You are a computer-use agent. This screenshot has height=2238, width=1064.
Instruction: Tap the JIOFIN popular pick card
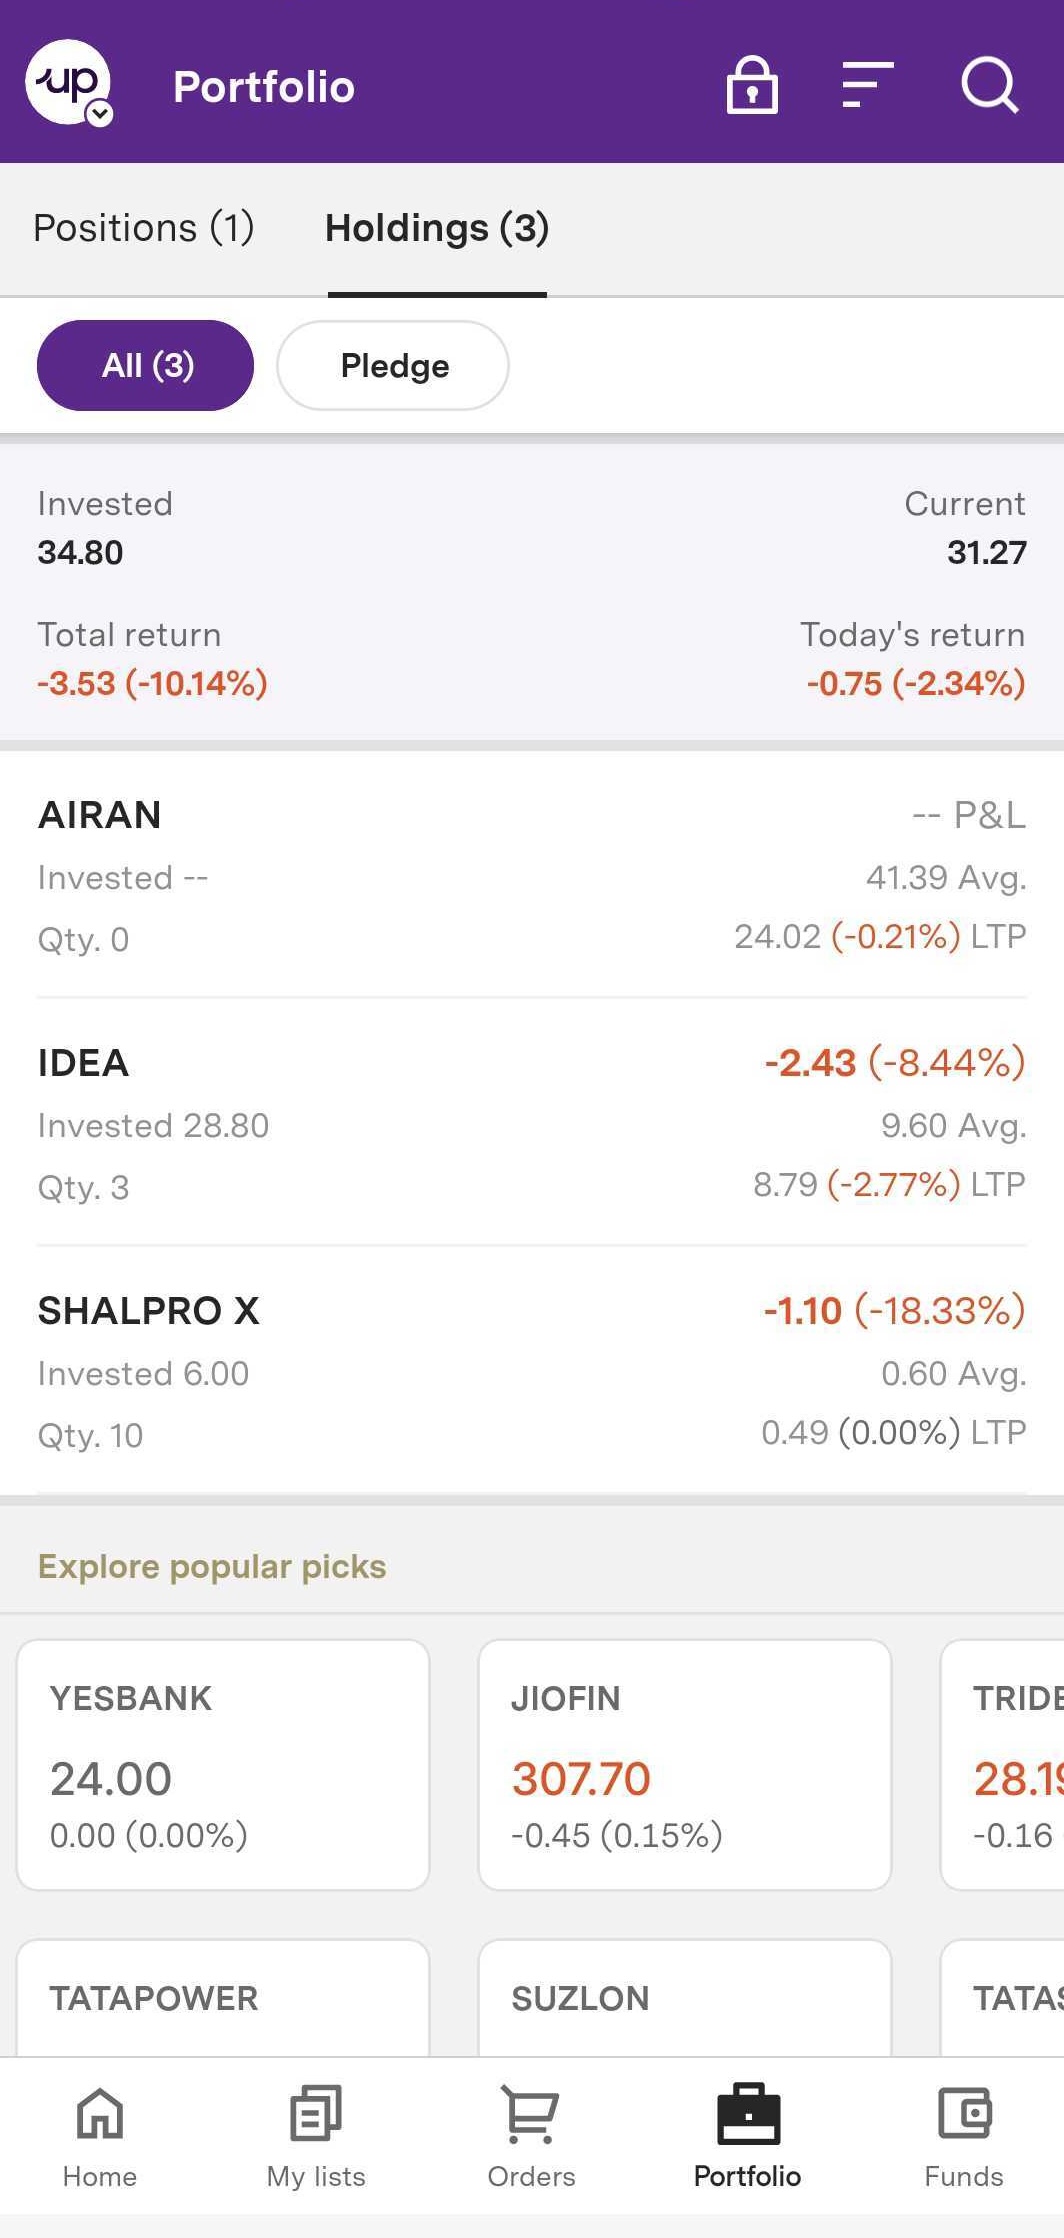685,1764
